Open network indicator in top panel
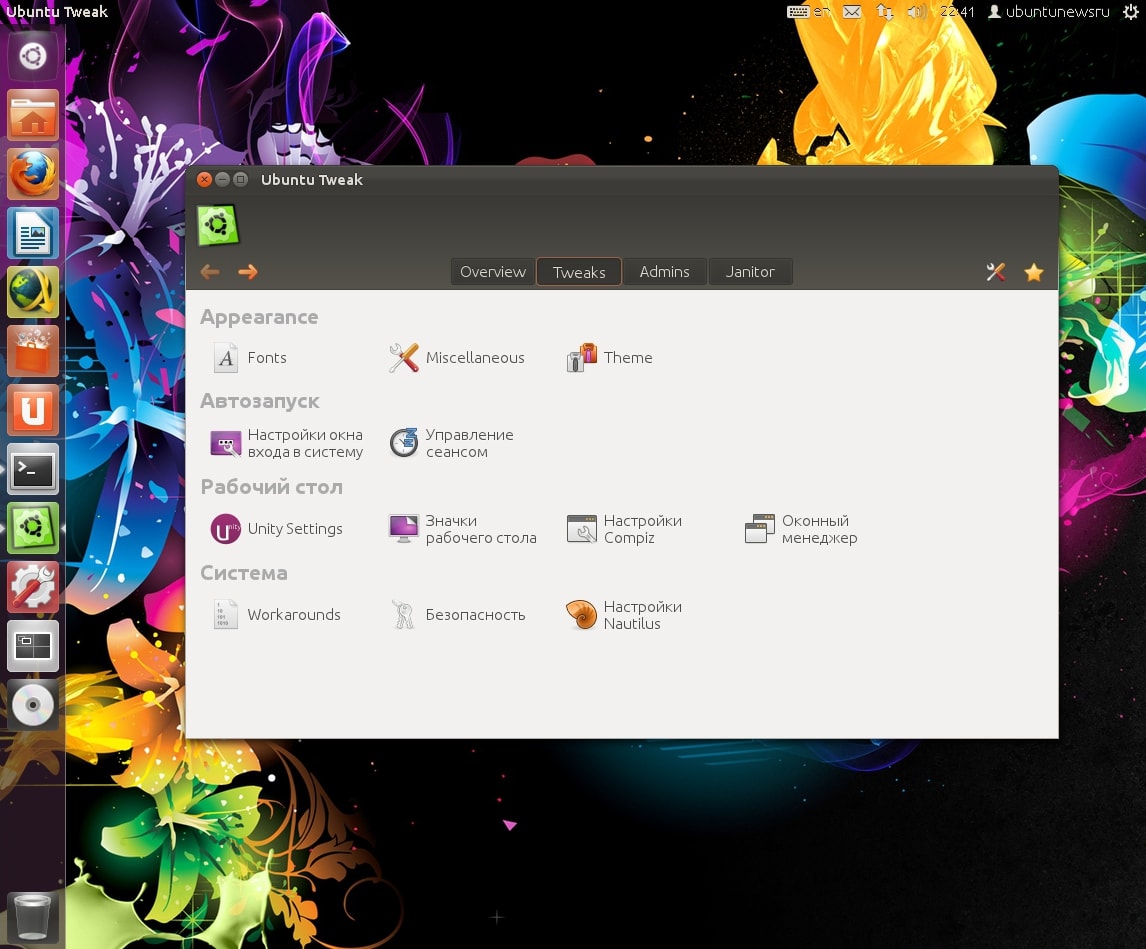The image size is (1146, 949). coord(884,12)
